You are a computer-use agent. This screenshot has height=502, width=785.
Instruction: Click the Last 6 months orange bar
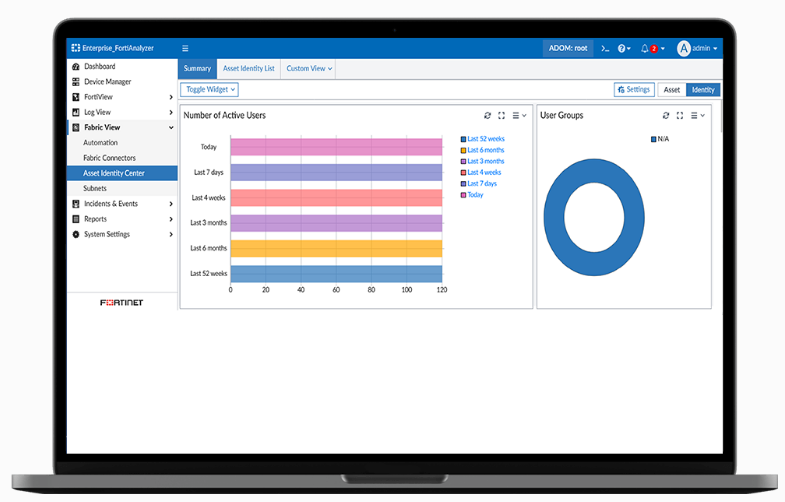point(336,249)
